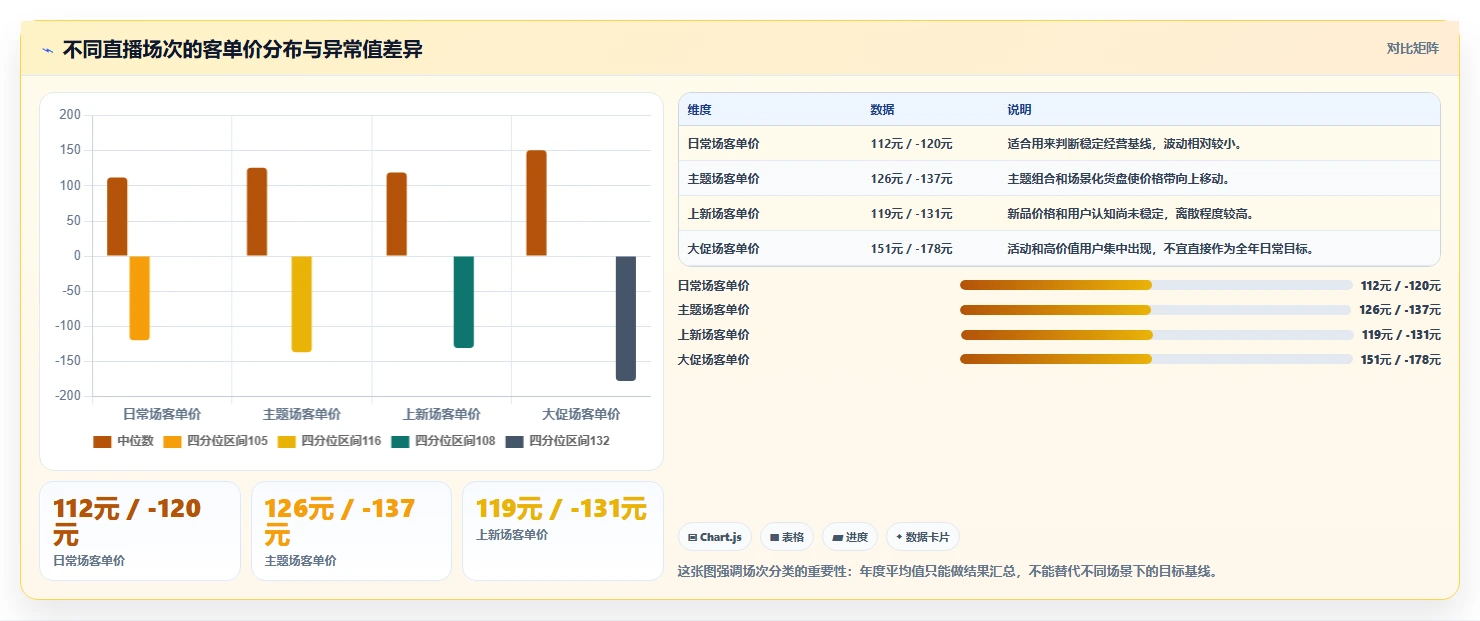Toggle the 中位数 legend swatch
The height and width of the screenshot is (621, 1480).
point(102,441)
